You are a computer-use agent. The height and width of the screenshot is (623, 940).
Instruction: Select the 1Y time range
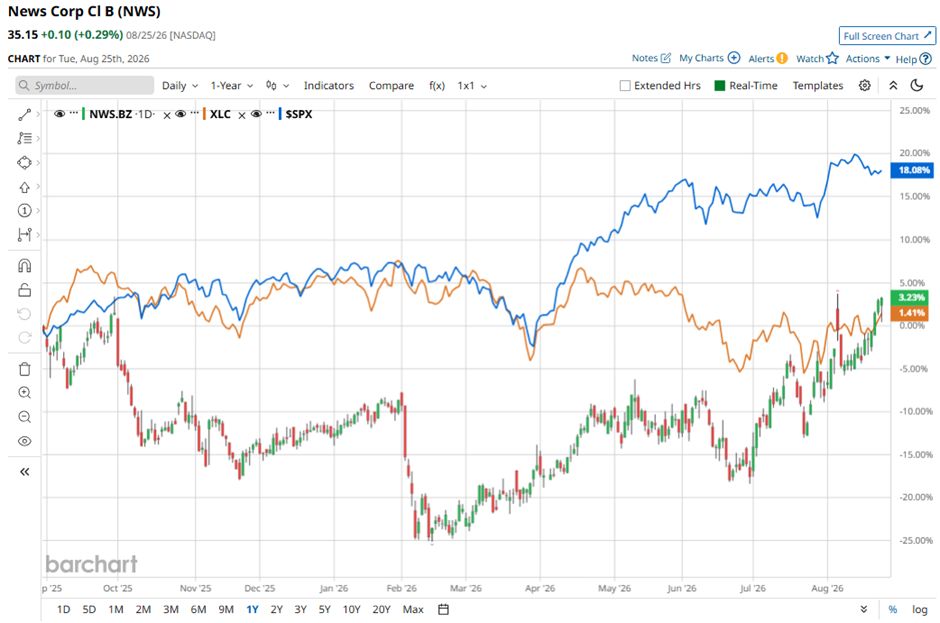(x=252, y=609)
